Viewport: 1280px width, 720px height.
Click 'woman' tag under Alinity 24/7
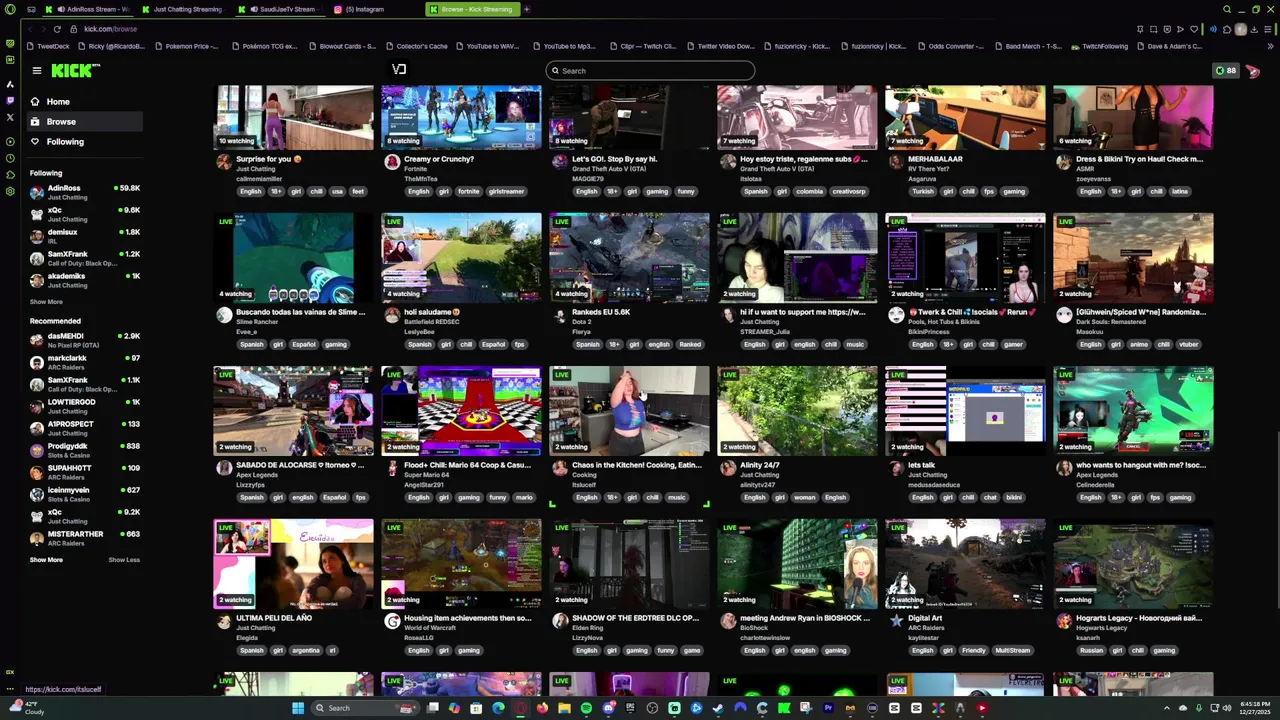click(x=805, y=497)
